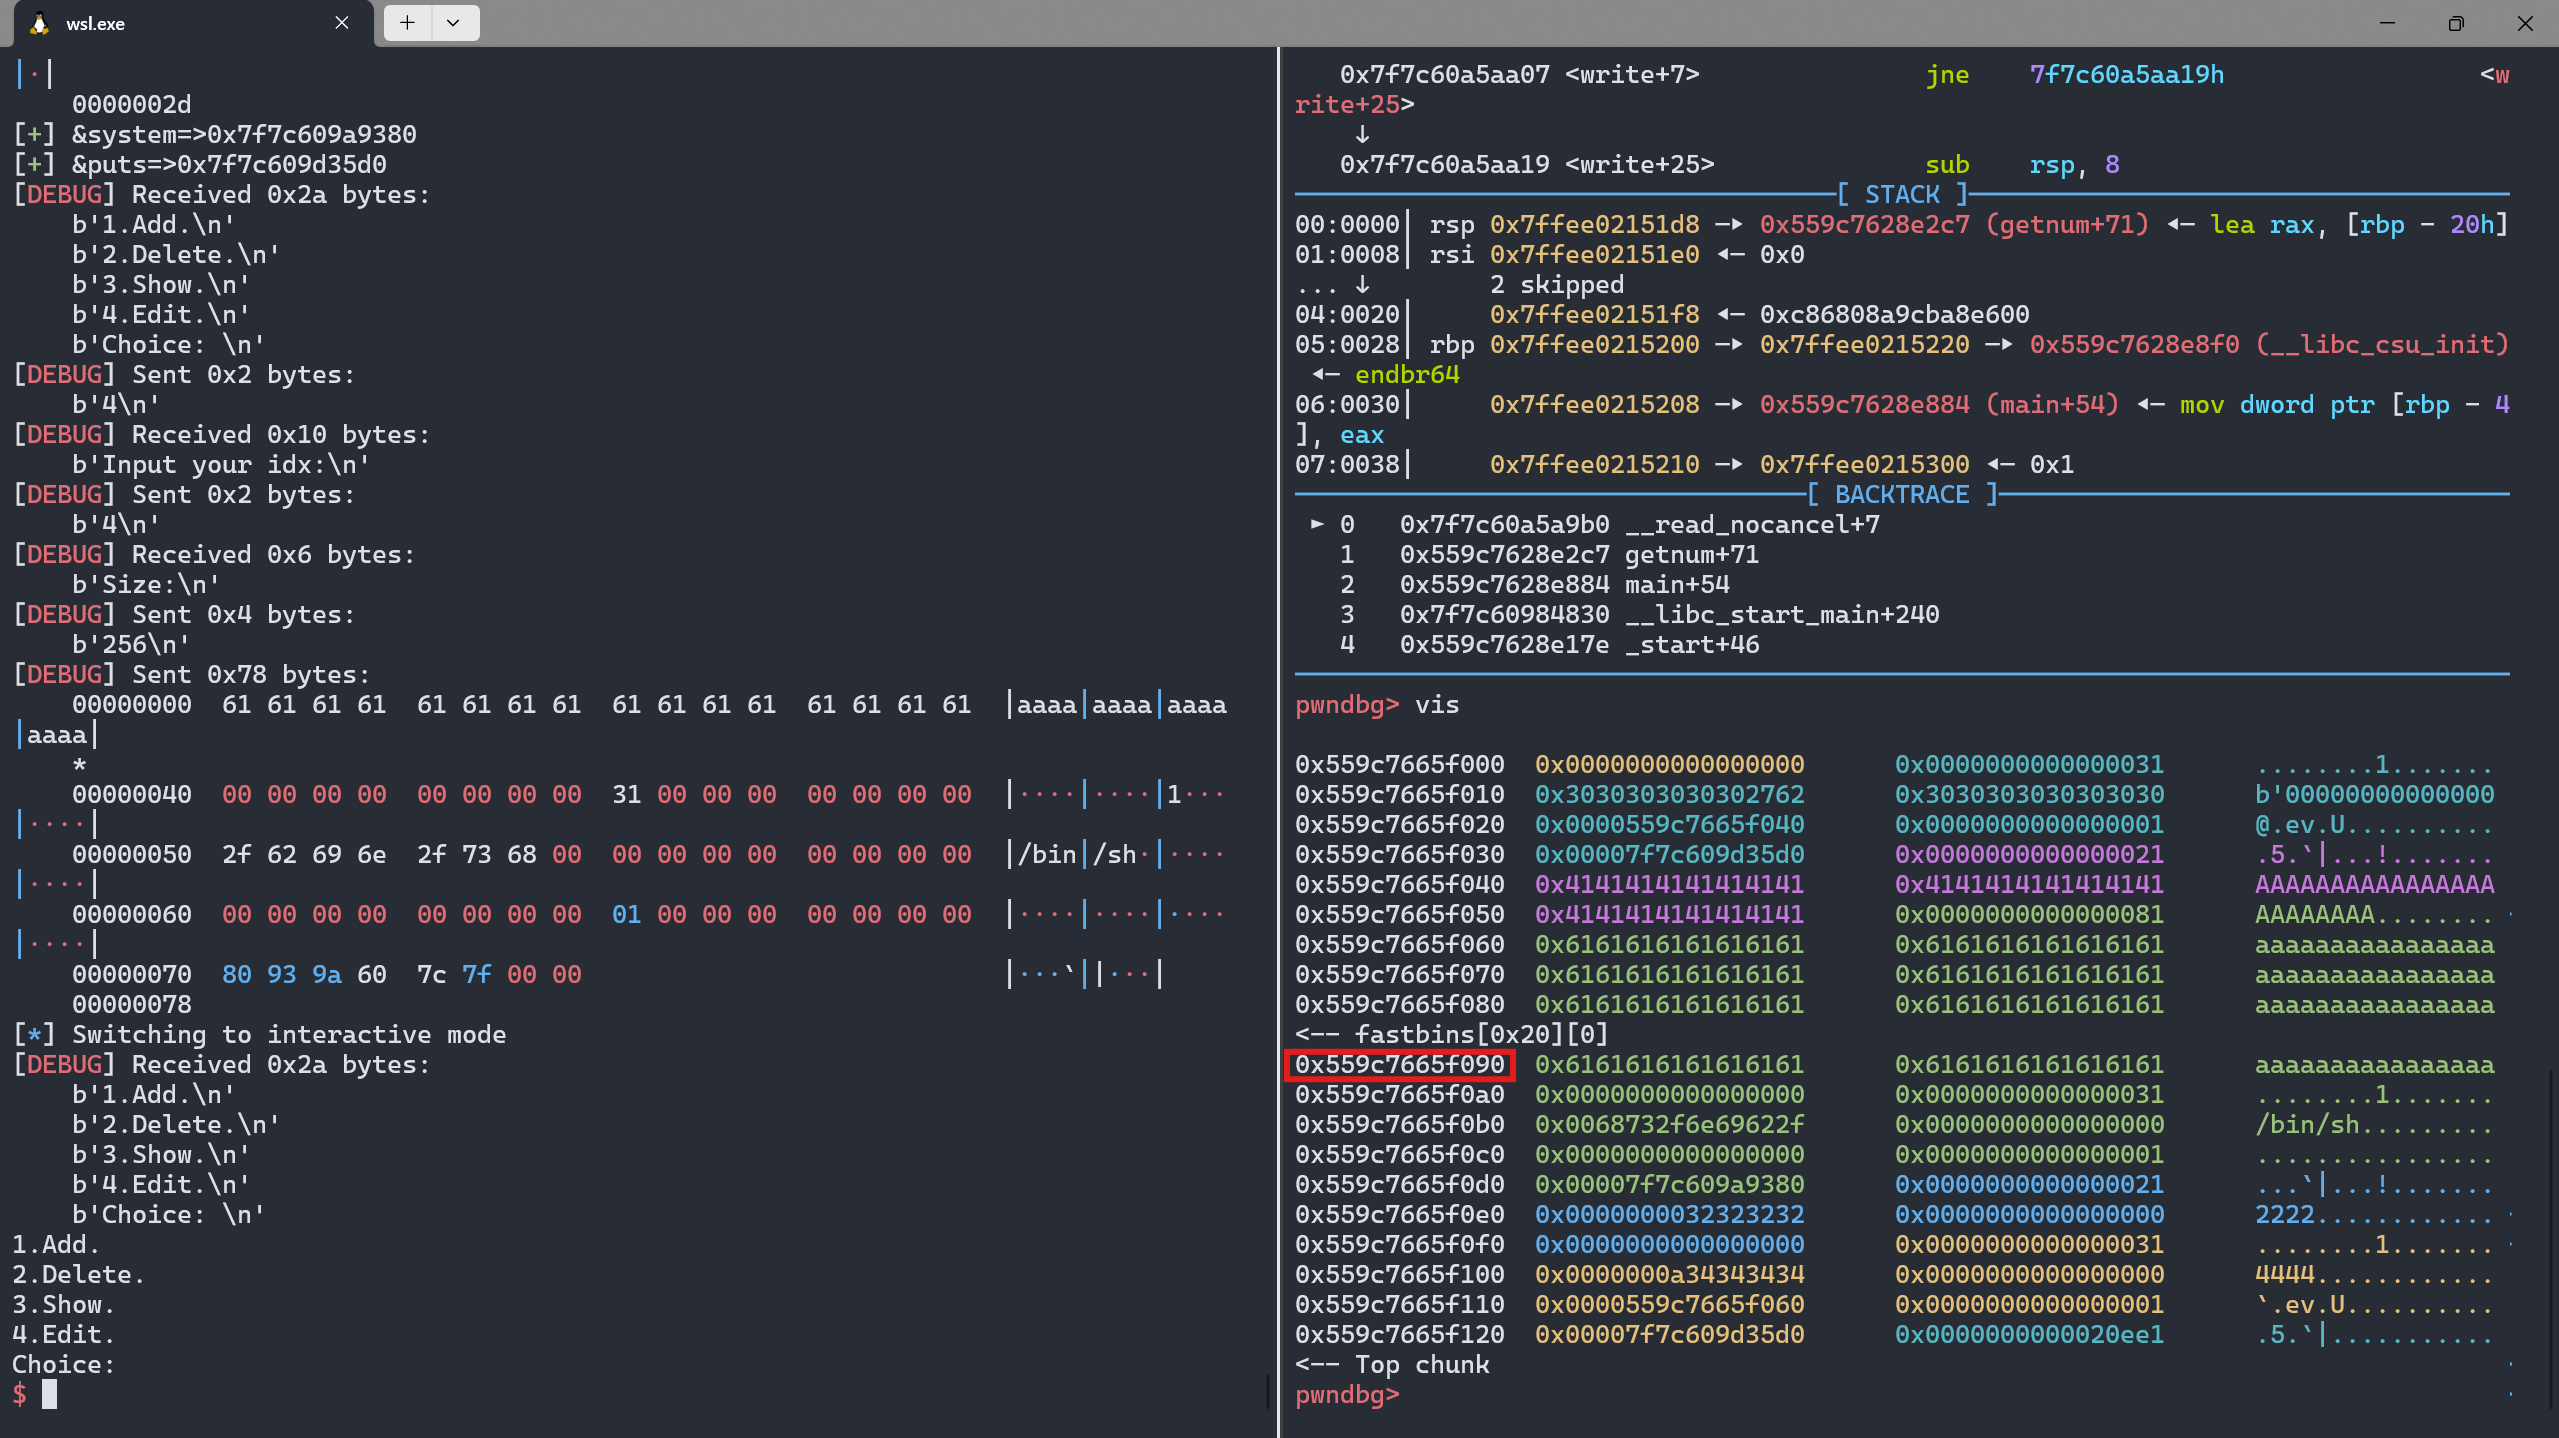Click the b'Input your idx:\n' line
The image size is (2559, 1438).
[x=221, y=464]
